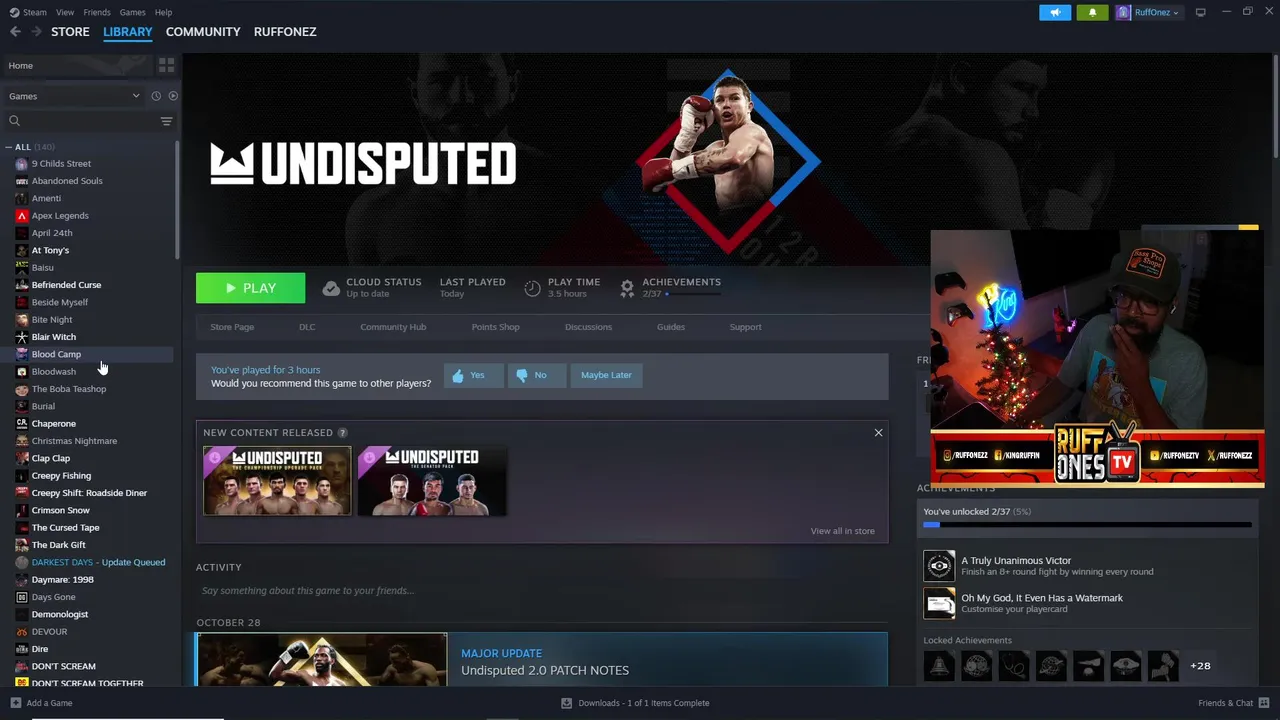Show the +28 more locked achievements
The height and width of the screenshot is (720, 1280).
click(1200, 666)
